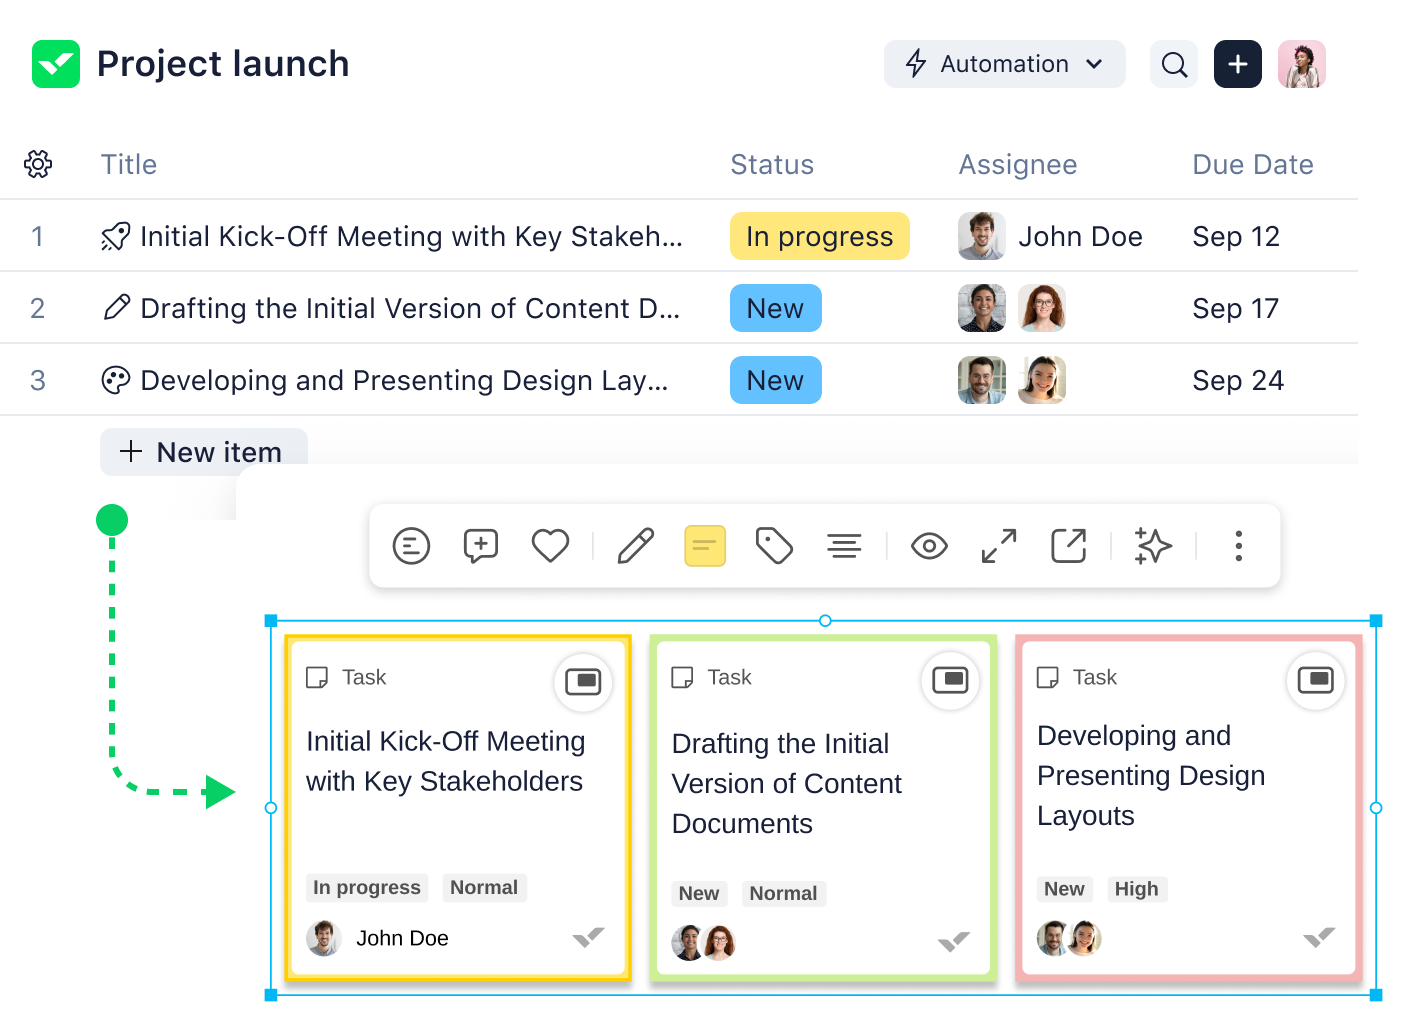
Task: Click the add comment icon
Action: point(481,546)
